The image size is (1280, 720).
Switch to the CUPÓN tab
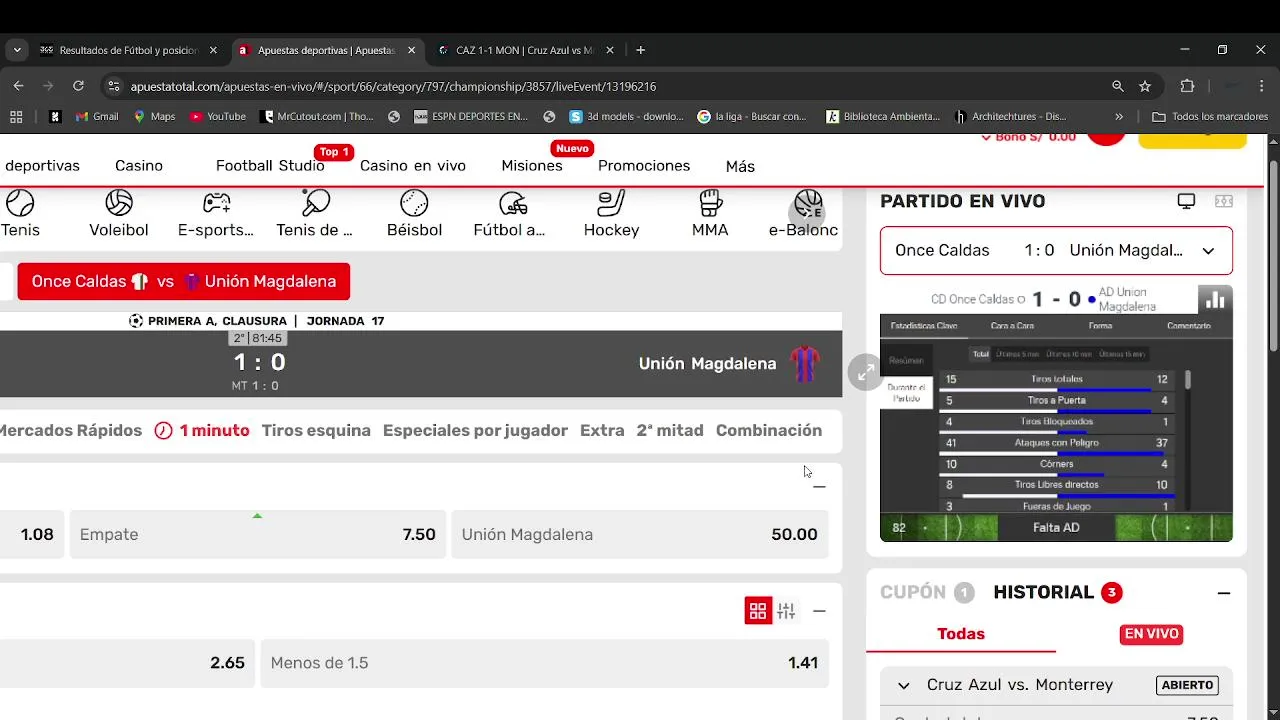[x=927, y=593]
